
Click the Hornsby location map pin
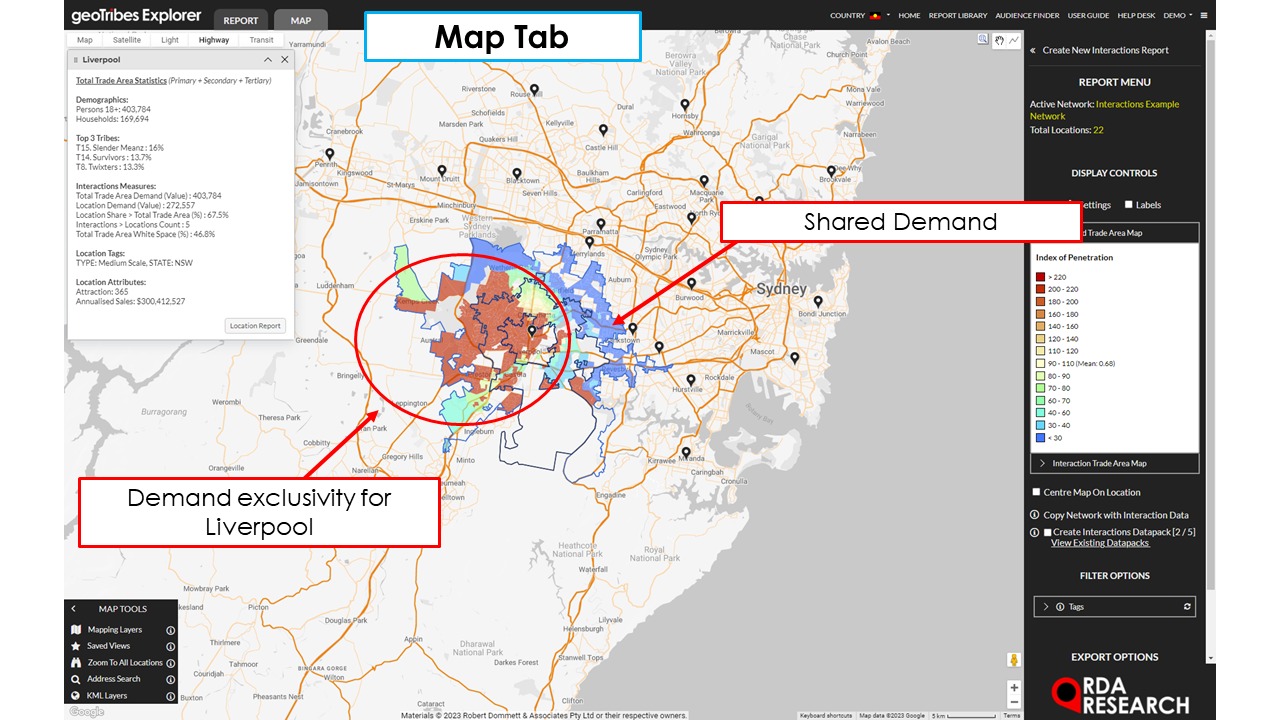coord(685,105)
